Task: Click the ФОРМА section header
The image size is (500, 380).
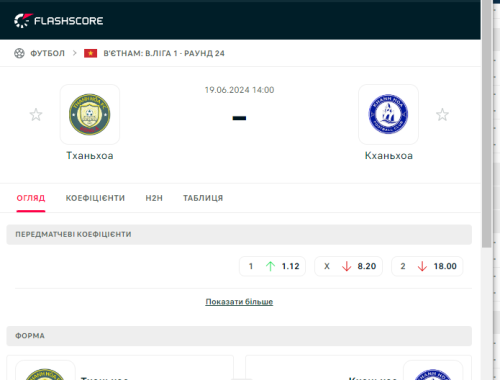Action: tap(239, 336)
